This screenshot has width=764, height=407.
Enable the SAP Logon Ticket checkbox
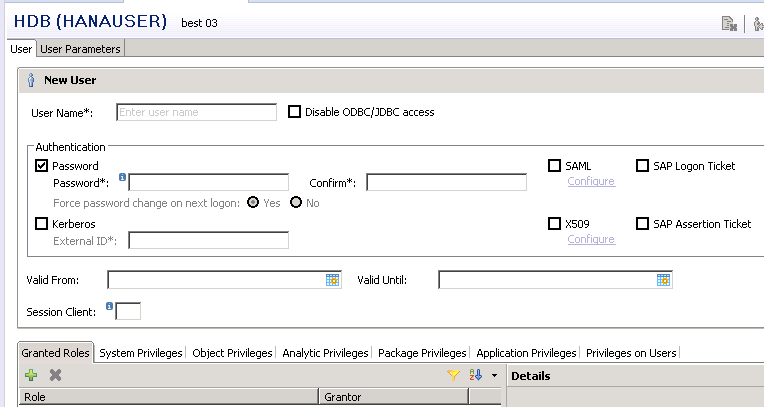pyautogui.click(x=642, y=166)
